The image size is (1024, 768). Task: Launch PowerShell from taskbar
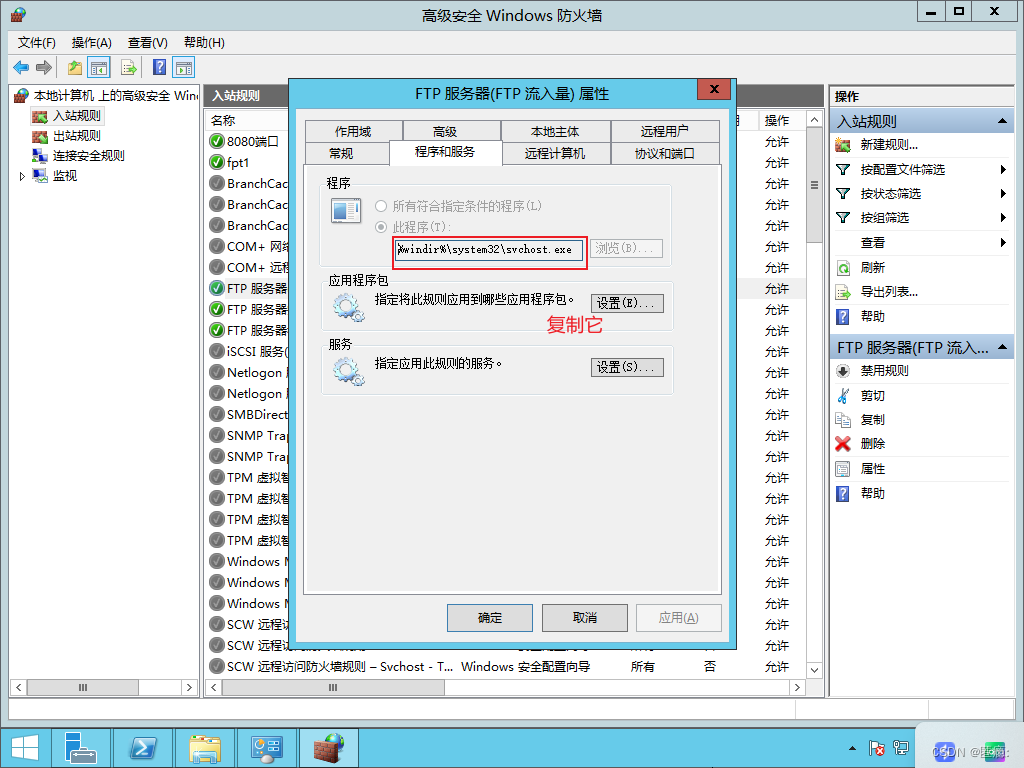(x=143, y=748)
